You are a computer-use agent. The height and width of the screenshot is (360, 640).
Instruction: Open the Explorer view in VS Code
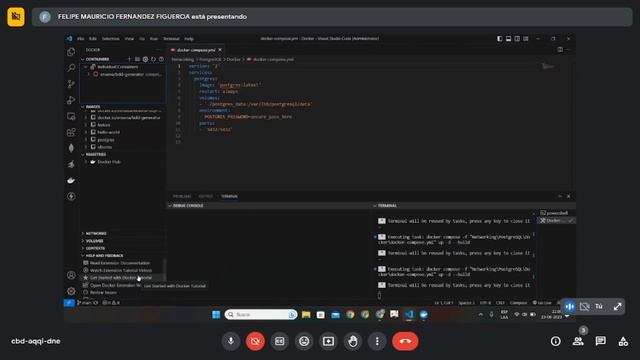[71, 52]
